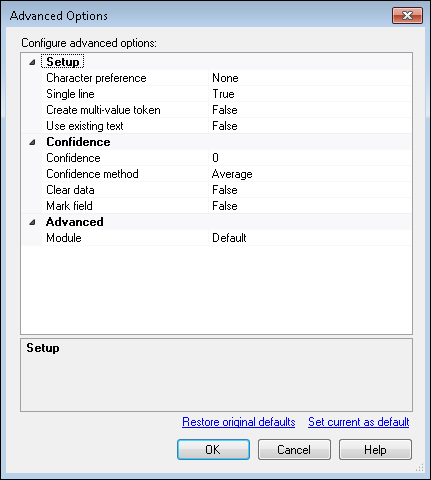
Task: Select the Character preference property row
Action: coord(227,78)
